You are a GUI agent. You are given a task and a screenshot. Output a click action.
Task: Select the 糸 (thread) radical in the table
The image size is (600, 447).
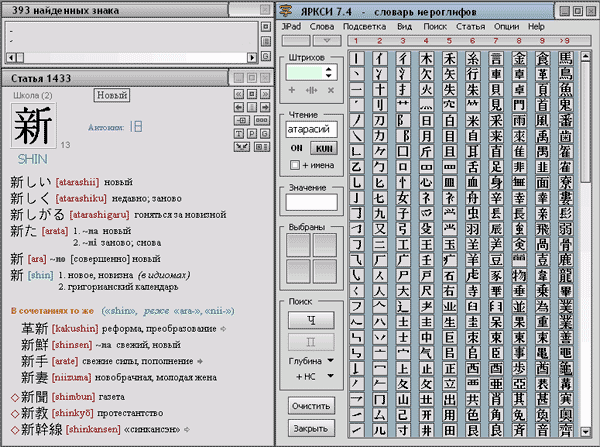click(x=473, y=59)
